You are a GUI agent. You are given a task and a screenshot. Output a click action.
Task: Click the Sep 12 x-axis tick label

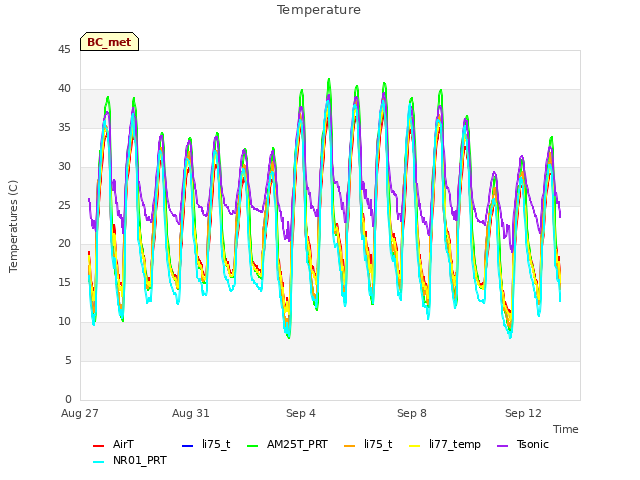coord(523,413)
